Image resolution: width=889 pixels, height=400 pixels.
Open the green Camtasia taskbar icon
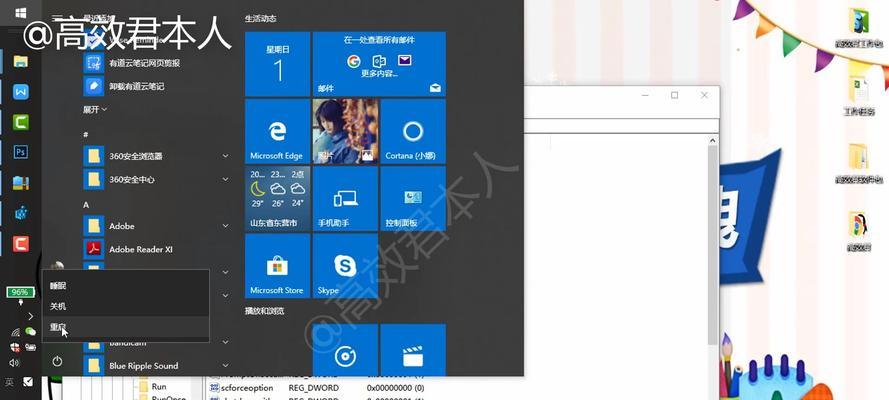(x=20, y=122)
